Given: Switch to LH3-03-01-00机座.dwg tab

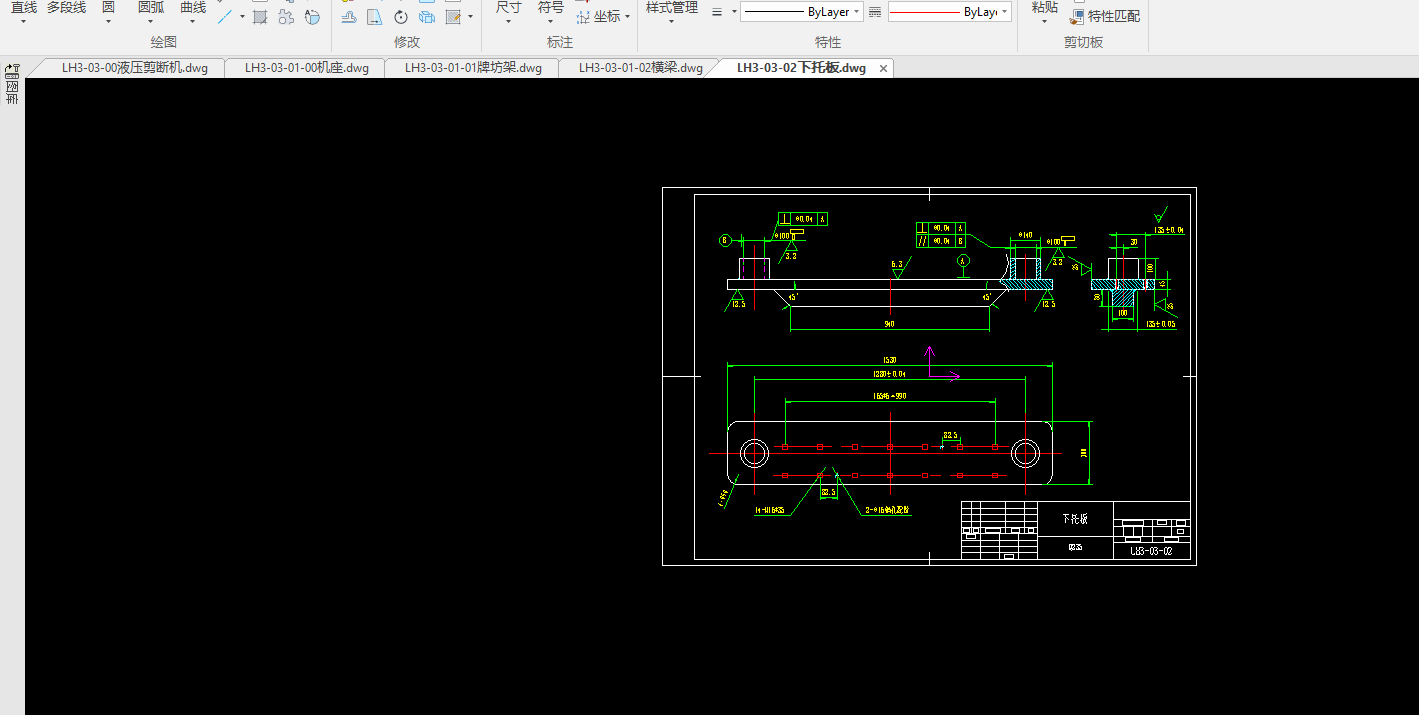Looking at the screenshot, I should click(306, 68).
